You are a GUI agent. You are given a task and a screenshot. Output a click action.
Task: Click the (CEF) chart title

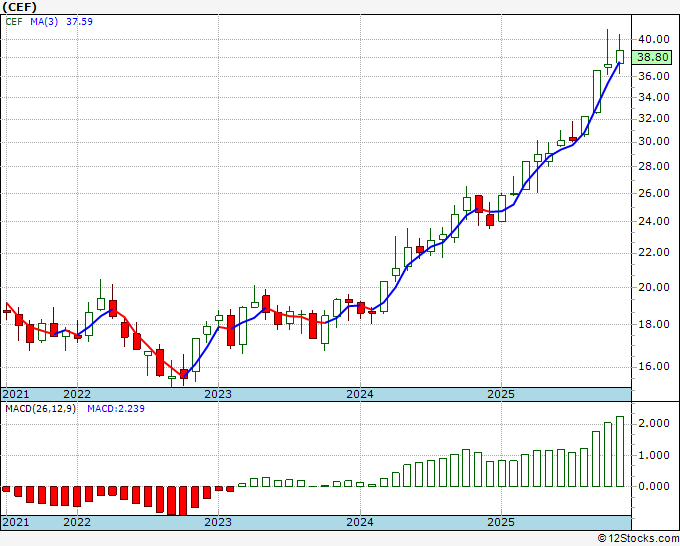pos(19,7)
